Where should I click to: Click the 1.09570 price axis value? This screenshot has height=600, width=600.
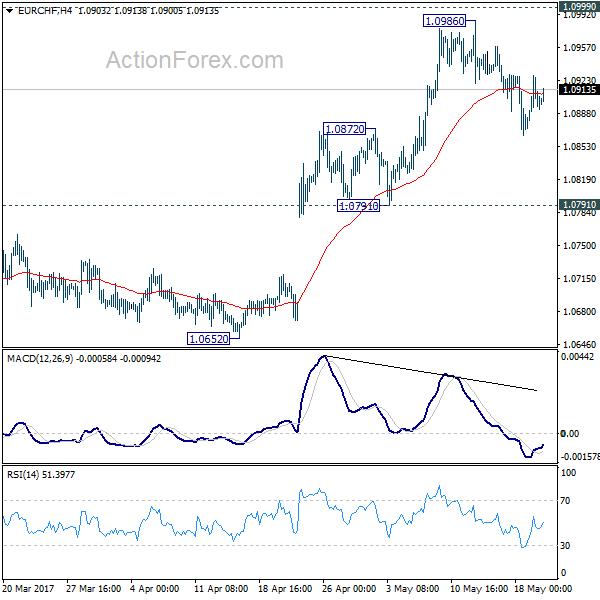[x=579, y=47]
